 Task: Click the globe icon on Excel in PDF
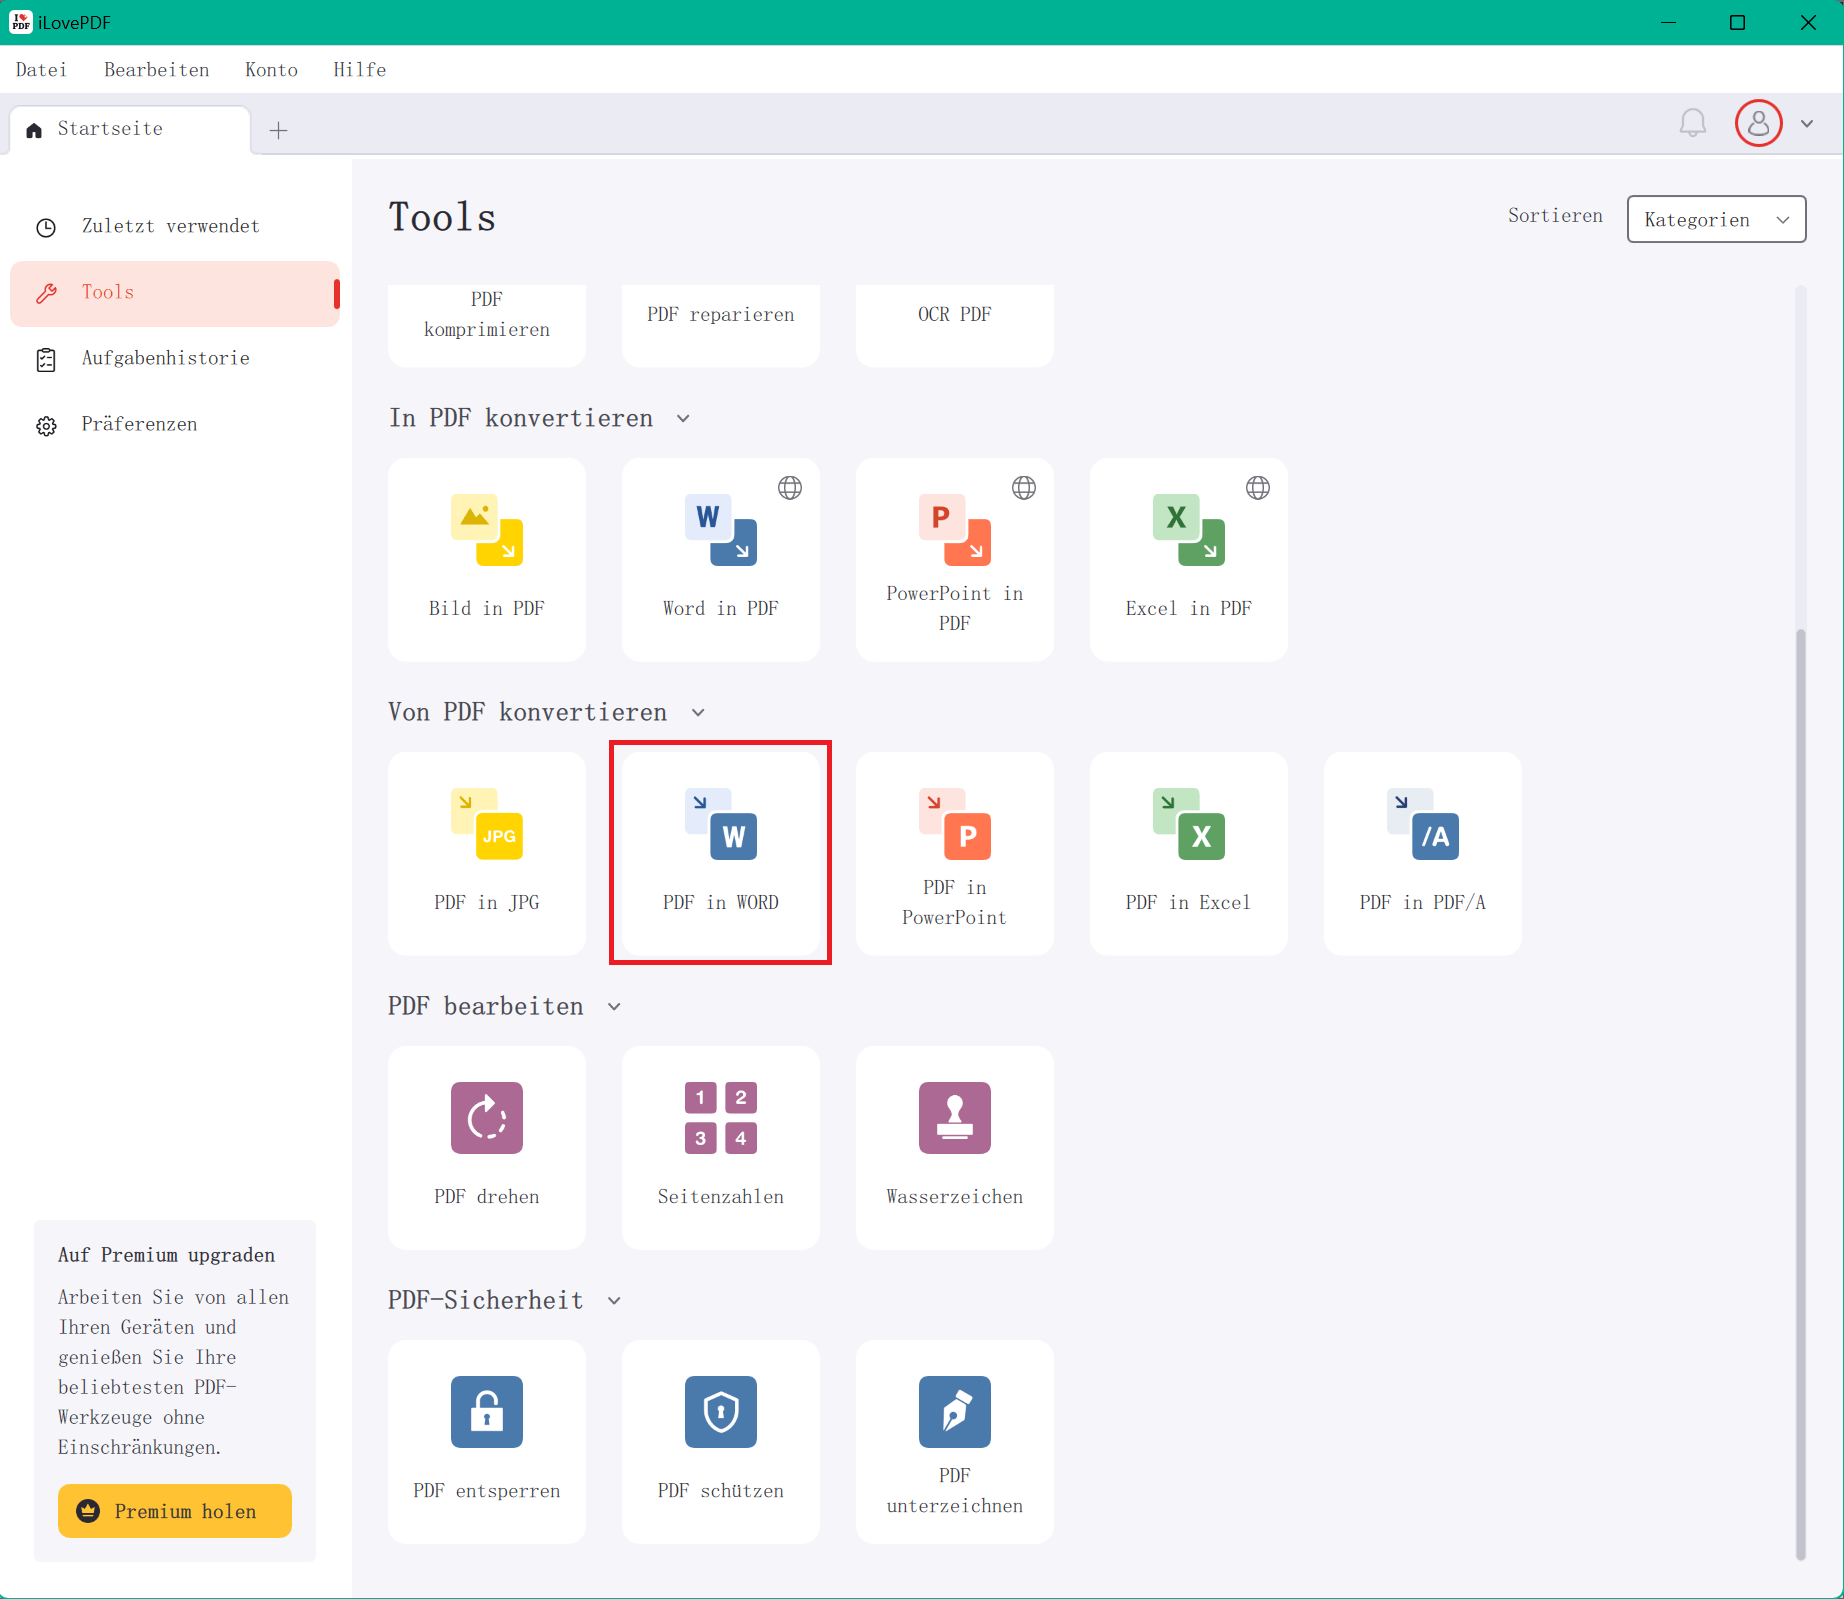1258,488
